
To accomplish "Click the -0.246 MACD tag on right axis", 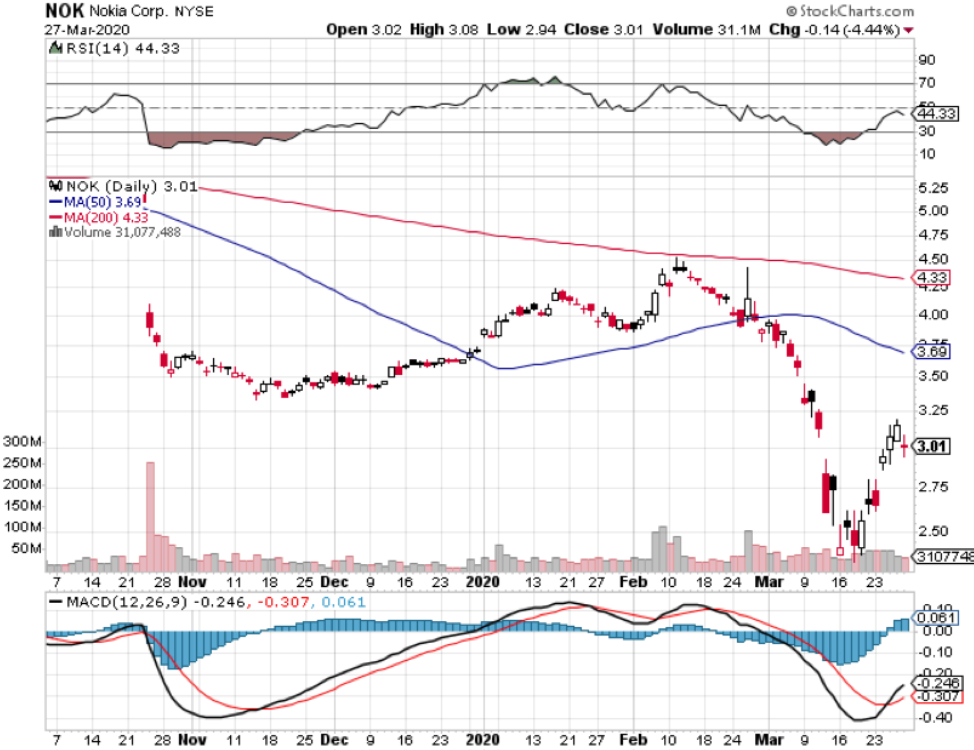I will click(937, 684).
